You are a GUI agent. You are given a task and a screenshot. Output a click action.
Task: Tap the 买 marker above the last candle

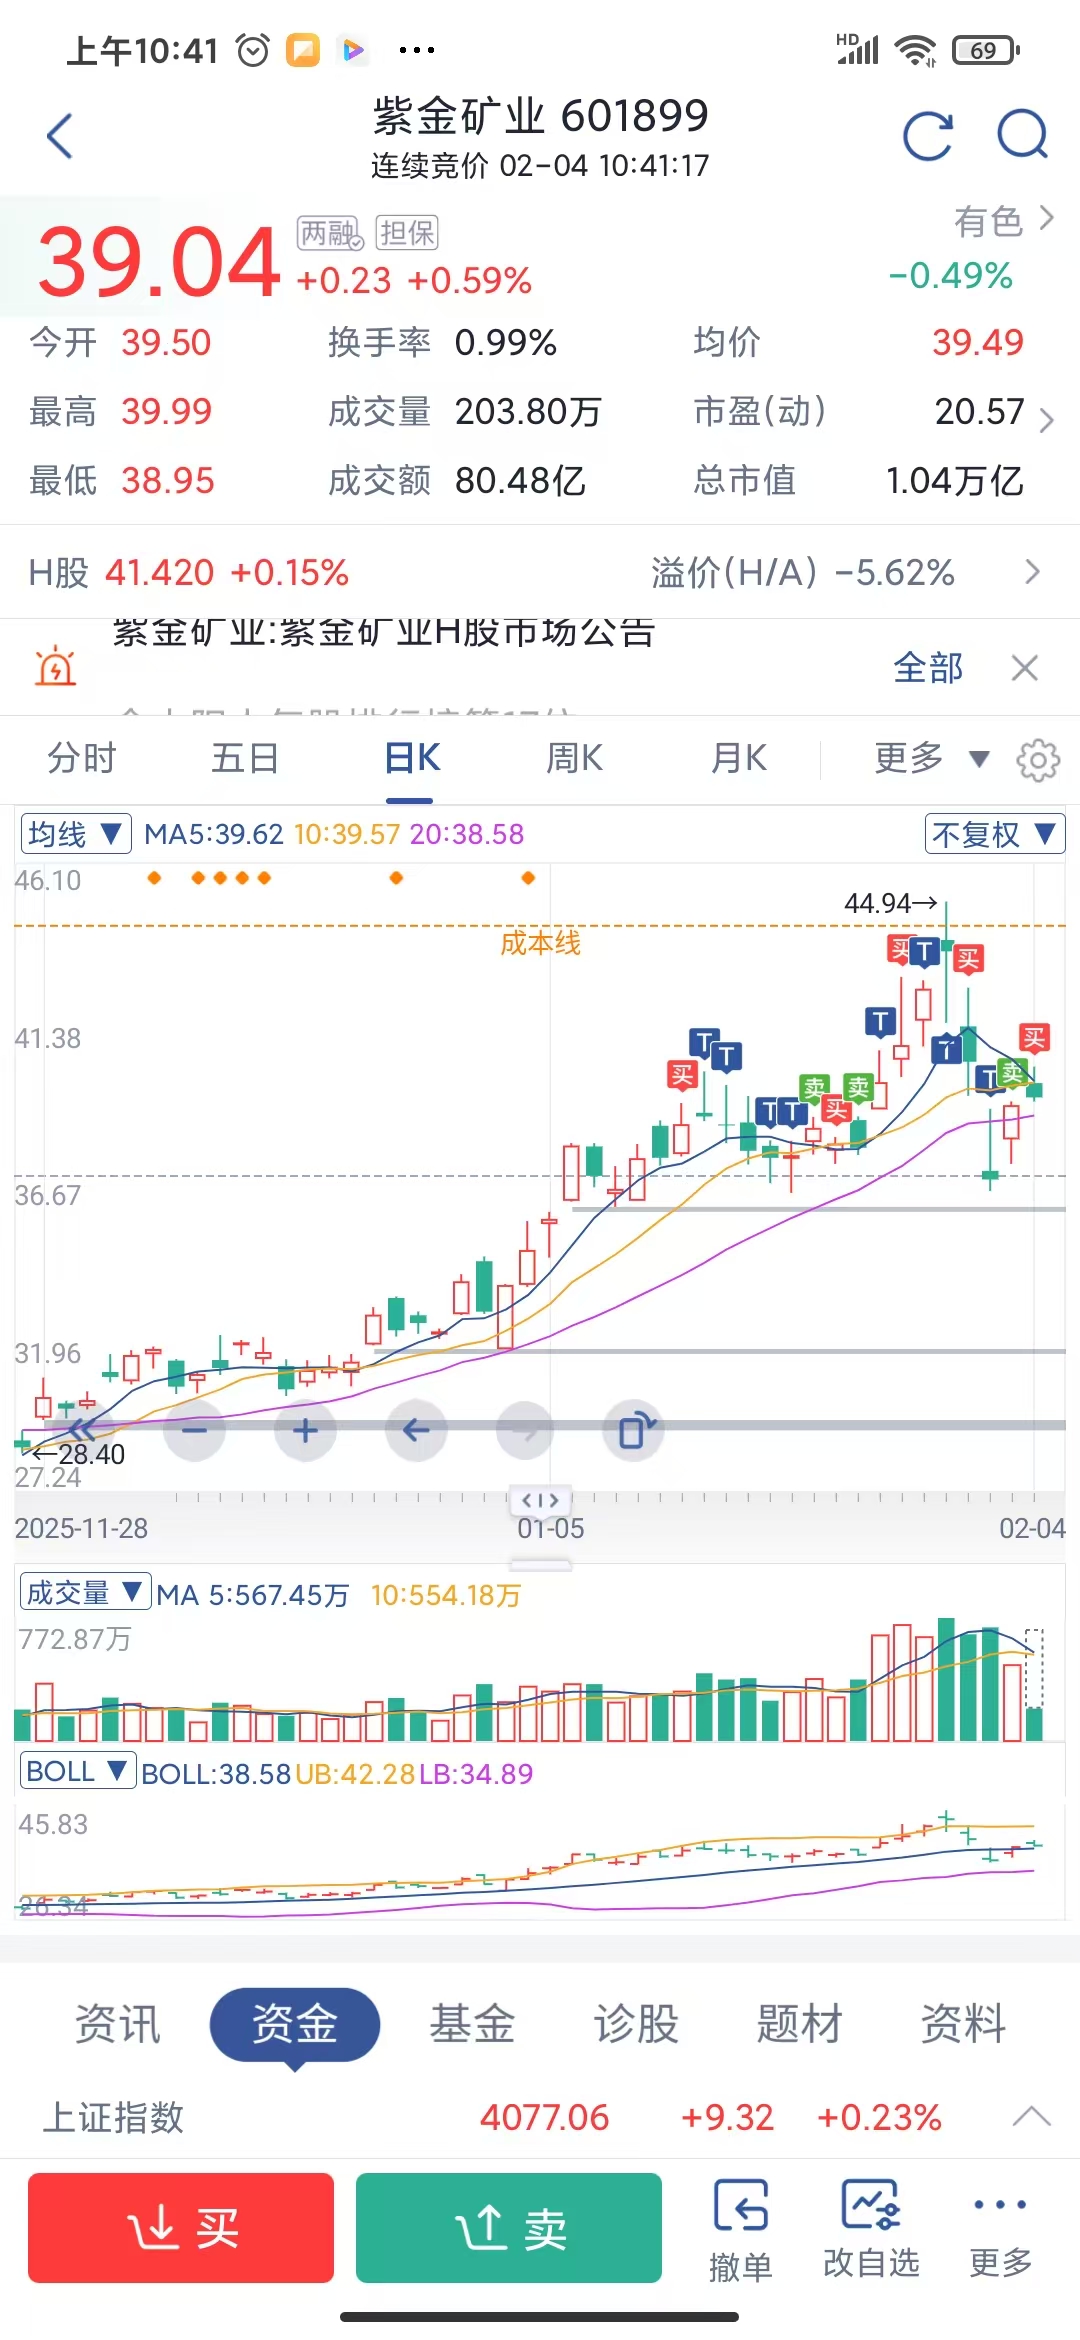[x=1034, y=1039]
